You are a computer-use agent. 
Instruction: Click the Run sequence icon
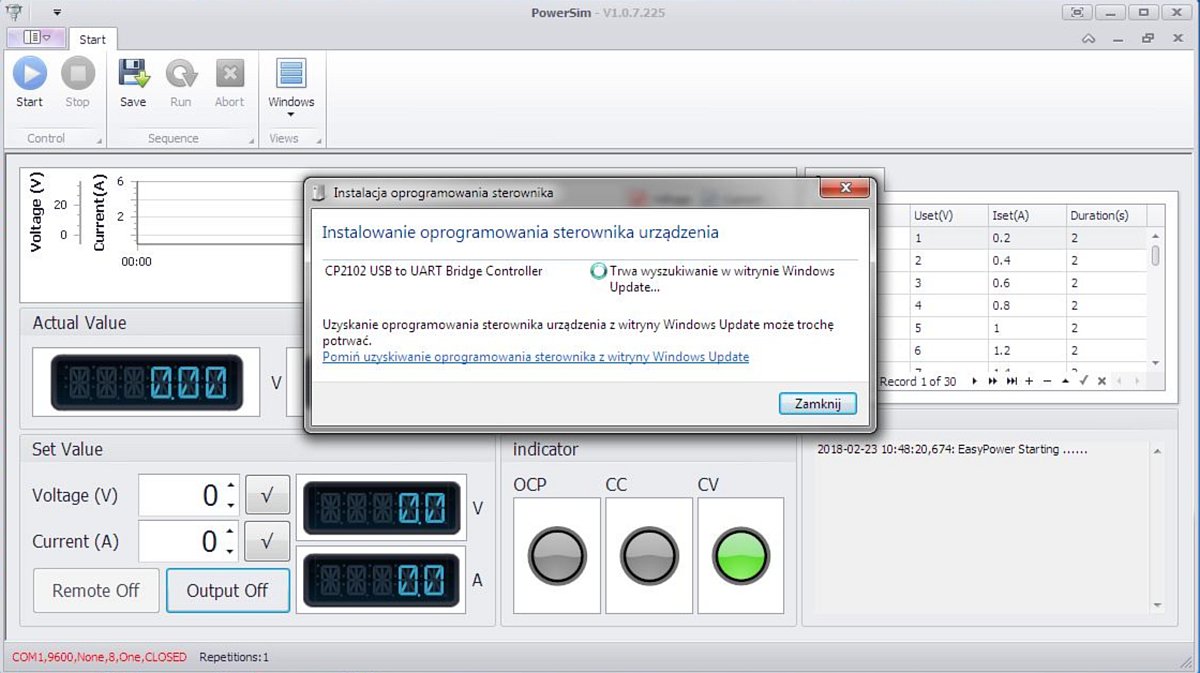click(181, 73)
